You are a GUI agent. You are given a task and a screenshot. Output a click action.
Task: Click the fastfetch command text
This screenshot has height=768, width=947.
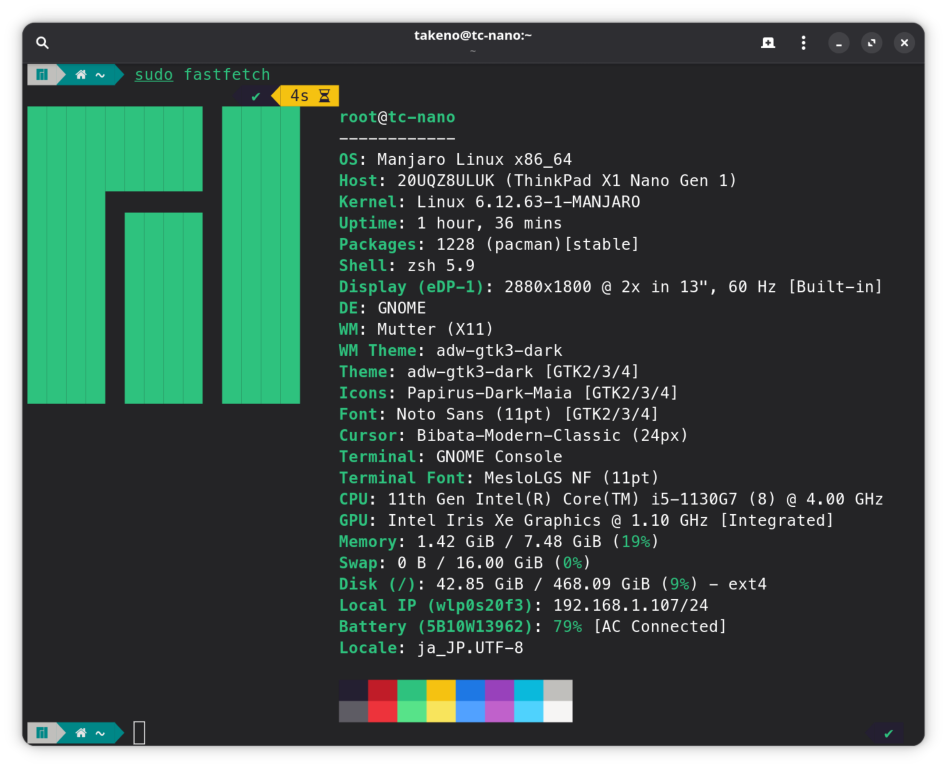(226, 75)
